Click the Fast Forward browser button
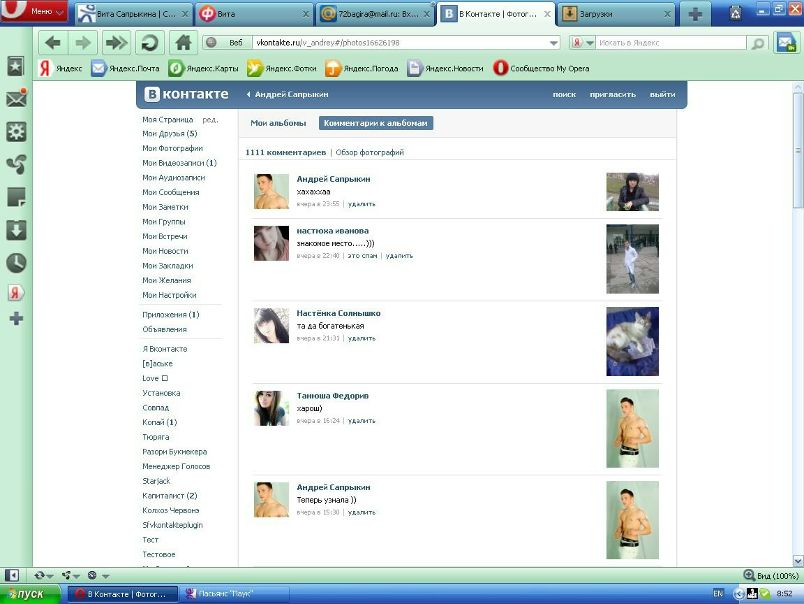Viewport: 804px width, 604px height. [116, 43]
